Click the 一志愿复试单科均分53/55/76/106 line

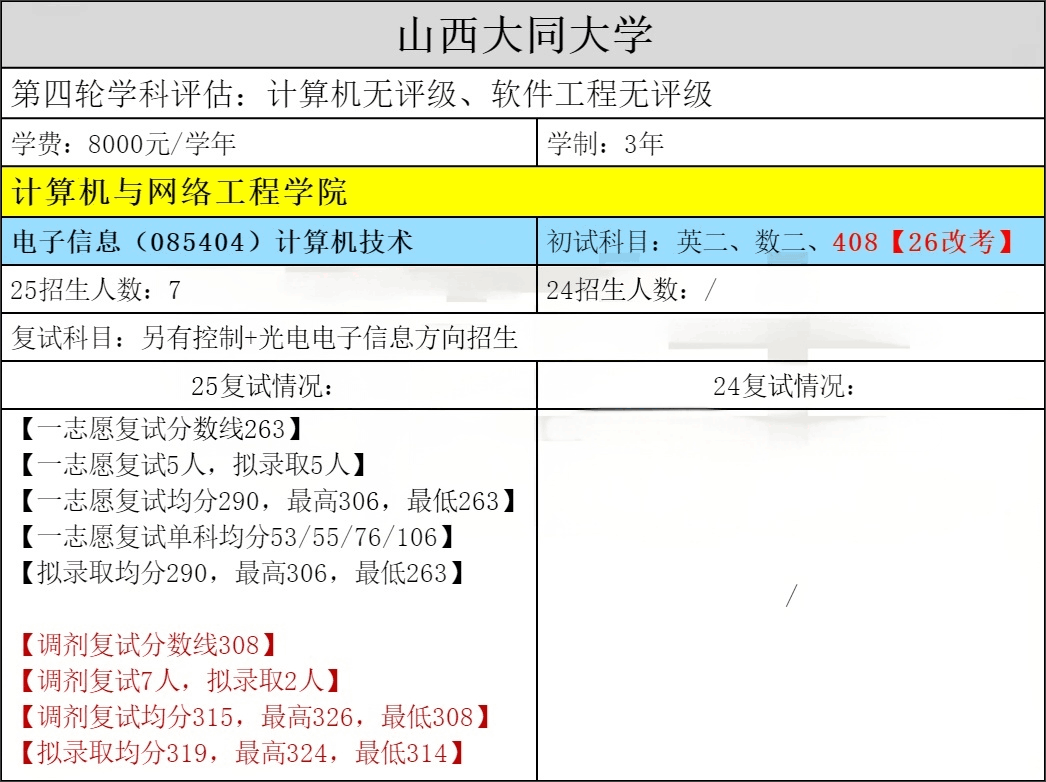click(236, 537)
